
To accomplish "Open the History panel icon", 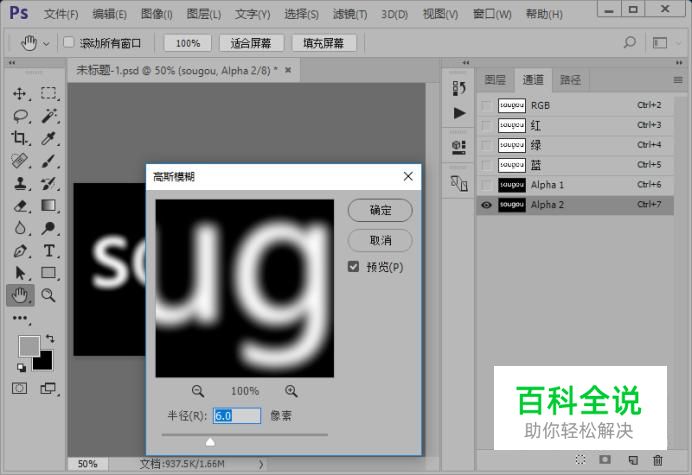I will point(459,88).
